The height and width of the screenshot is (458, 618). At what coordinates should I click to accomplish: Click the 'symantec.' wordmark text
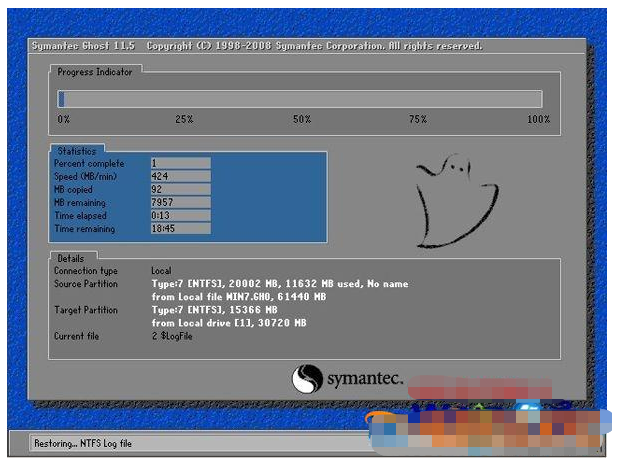(365, 378)
